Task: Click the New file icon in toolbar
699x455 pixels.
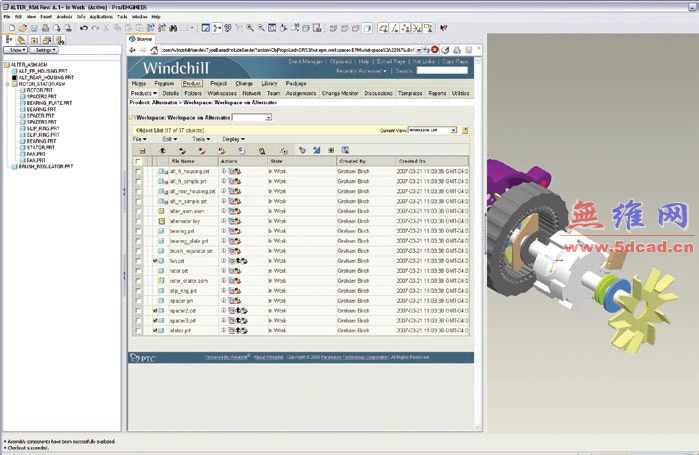Action: [12, 28]
